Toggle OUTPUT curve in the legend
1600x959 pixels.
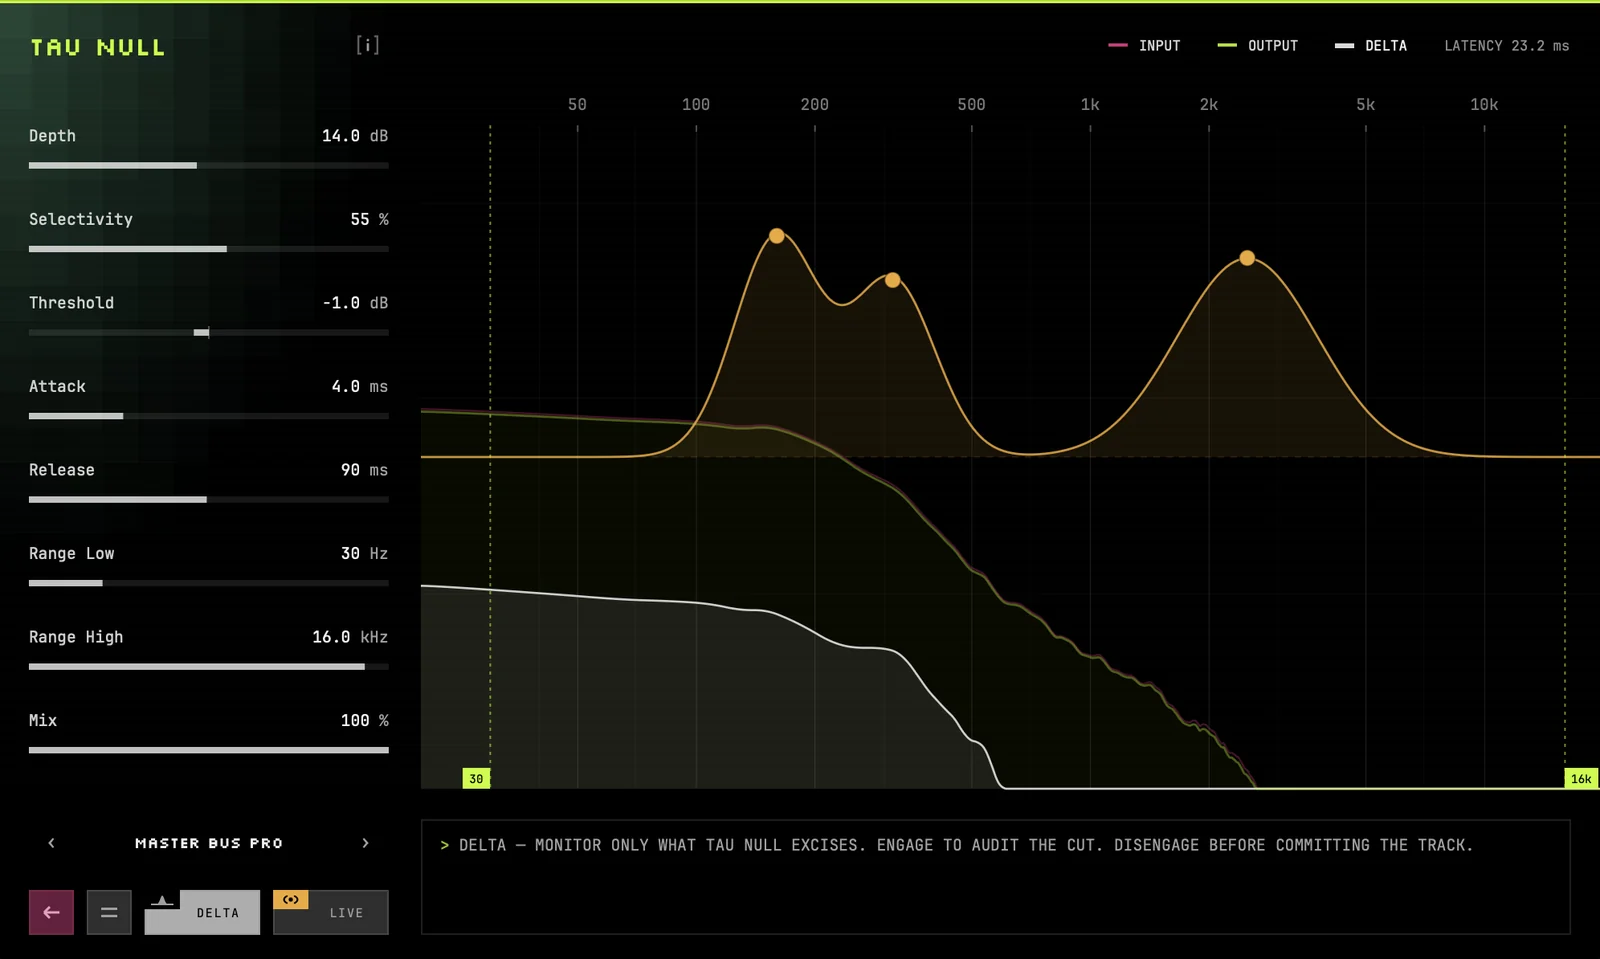pos(1257,46)
